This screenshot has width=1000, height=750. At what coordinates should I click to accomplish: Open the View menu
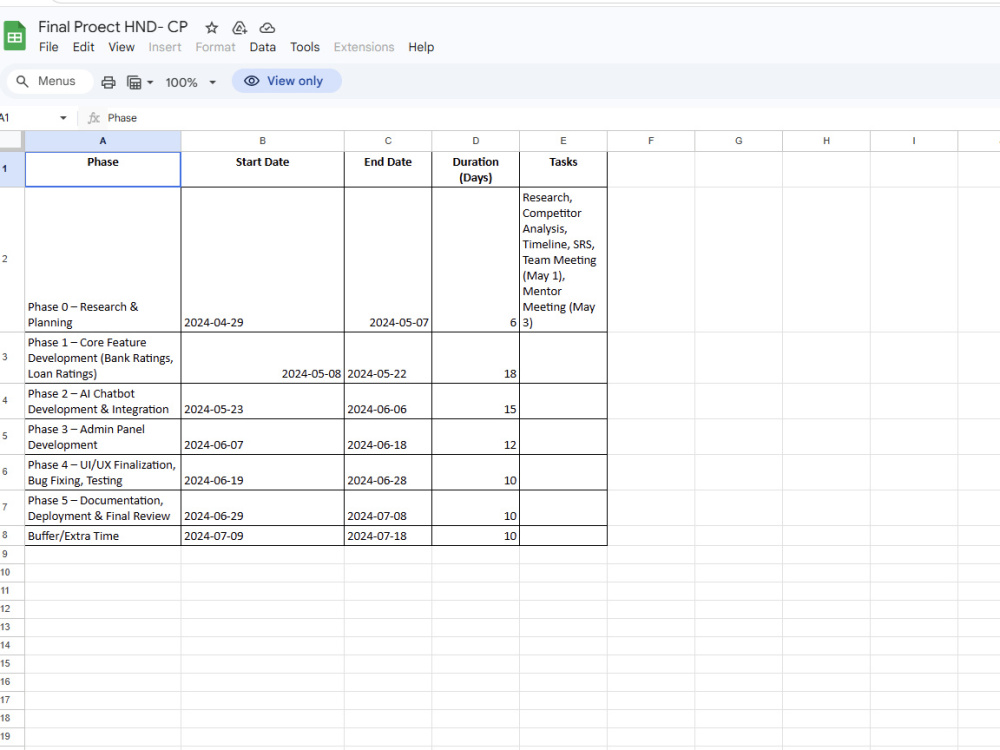pos(121,47)
